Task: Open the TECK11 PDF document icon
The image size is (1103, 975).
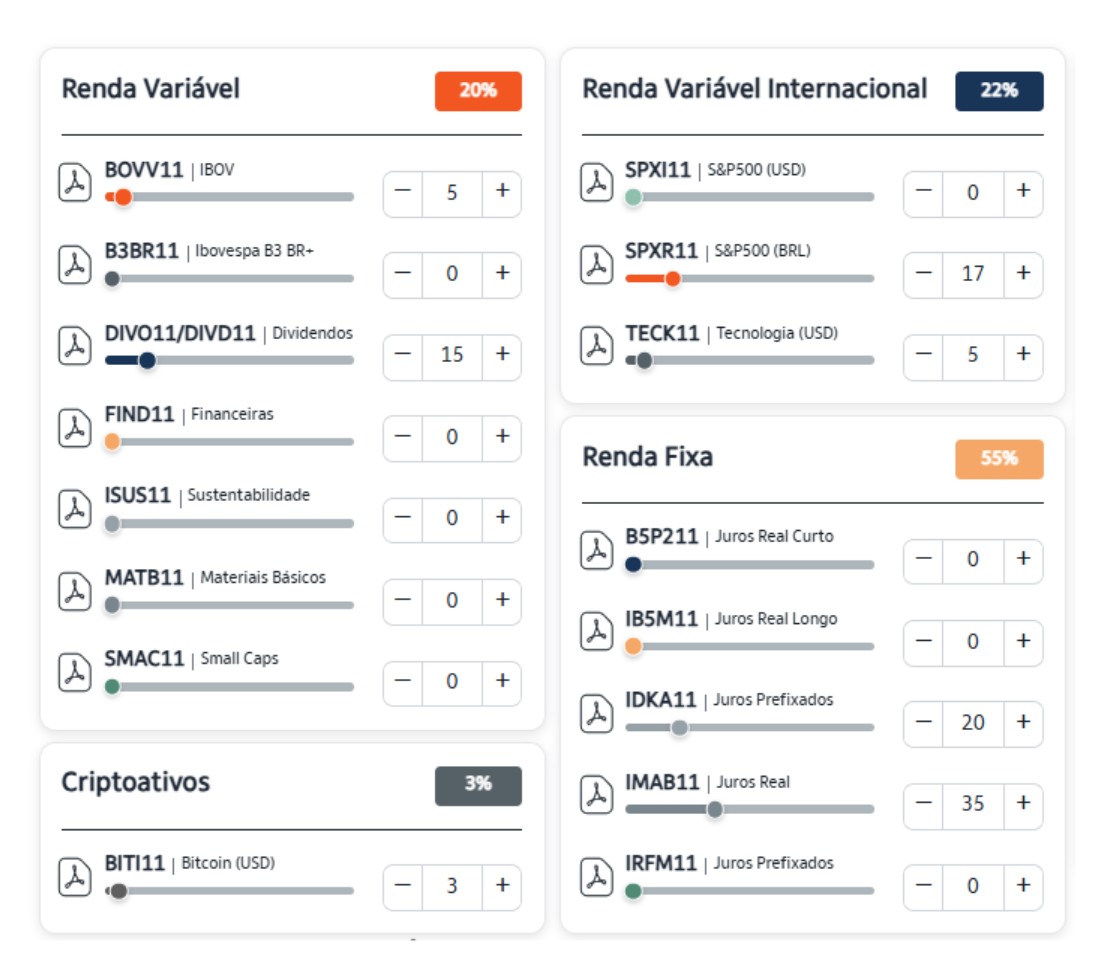Action: point(597,345)
